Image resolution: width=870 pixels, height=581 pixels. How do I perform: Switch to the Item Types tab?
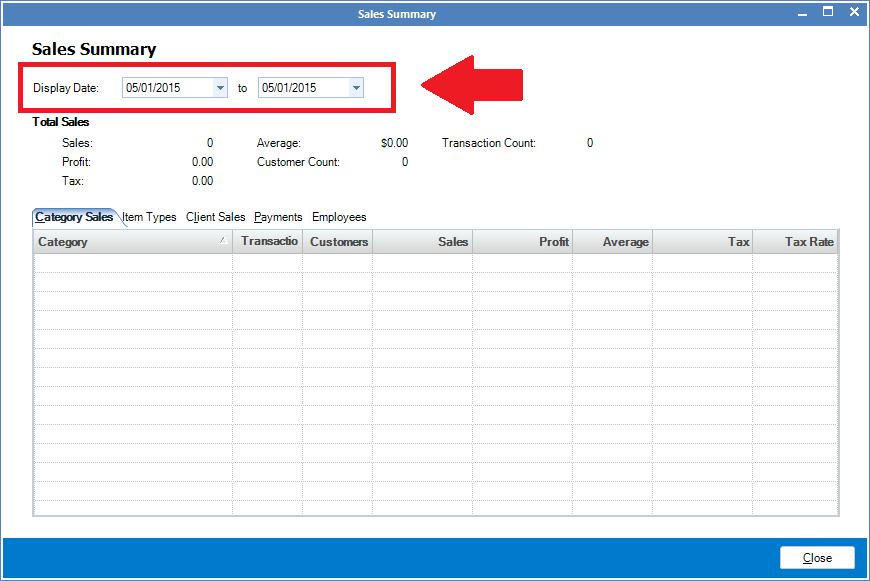pyautogui.click(x=149, y=217)
